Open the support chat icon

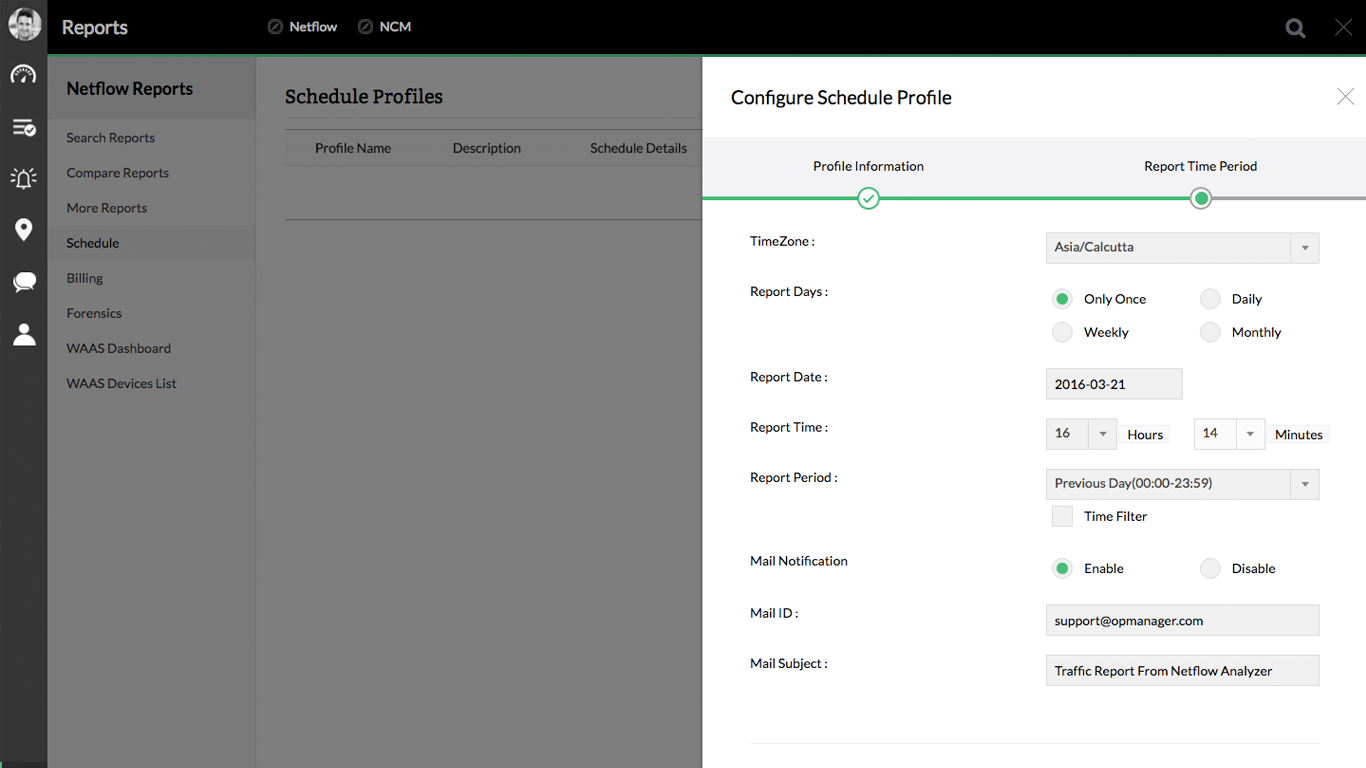[24, 282]
